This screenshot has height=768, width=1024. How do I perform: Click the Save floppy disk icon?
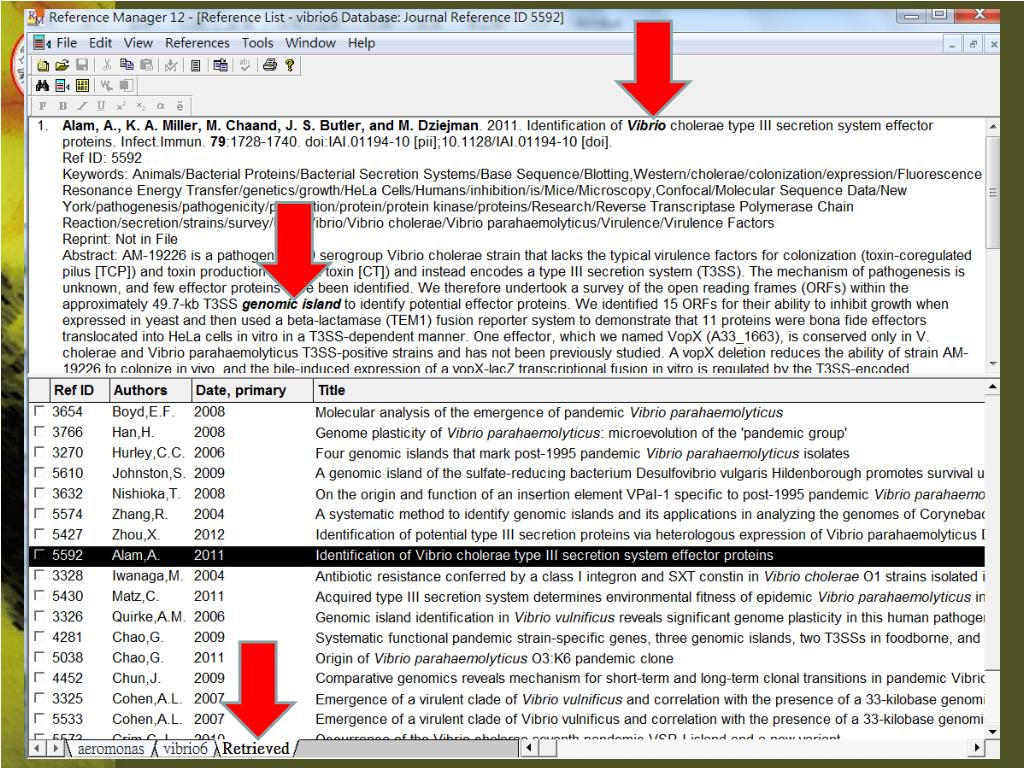[x=82, y=65]
